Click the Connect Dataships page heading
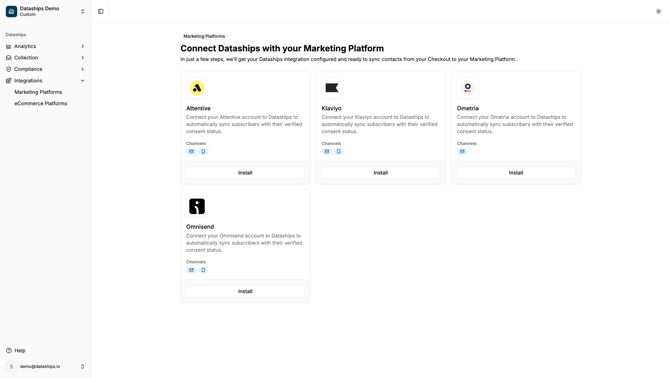Image resolution: width=670 pixels, height=378 pixels. click(x=282, y=48)
